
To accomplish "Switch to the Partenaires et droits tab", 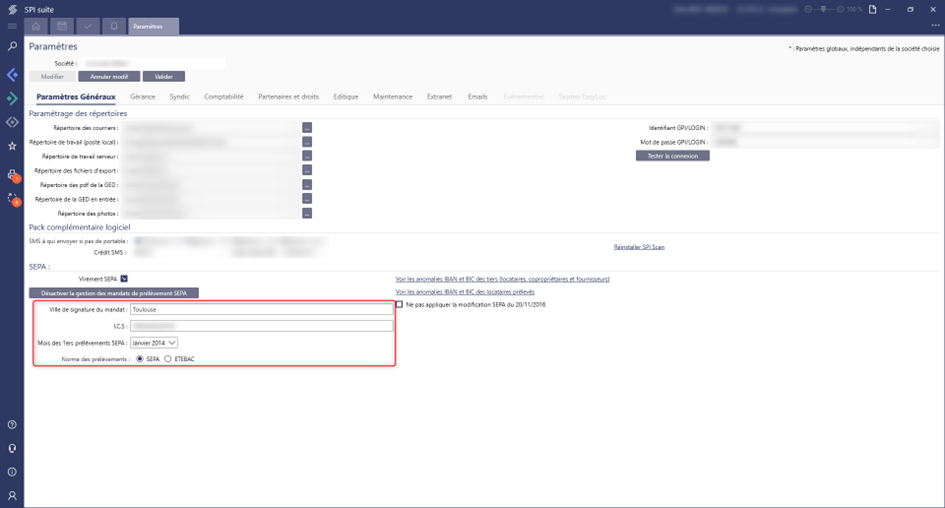I will point(288,96).
